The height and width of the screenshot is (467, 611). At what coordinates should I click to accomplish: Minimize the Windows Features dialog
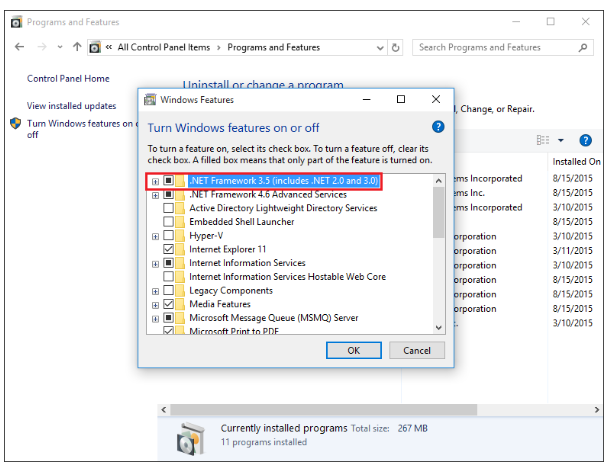tap(367, 99)
